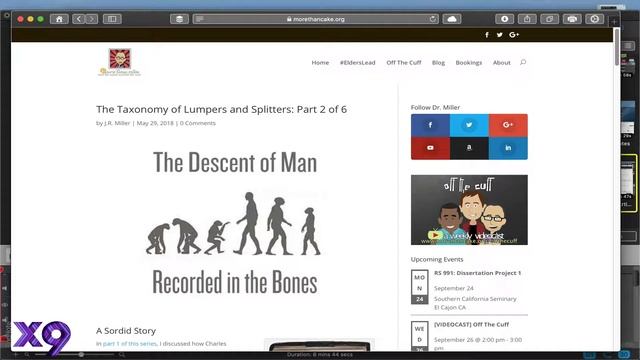Click the Follow Dr. Miller heading
Image resolution: width=640 pixels, height=360 pixels.
(435, 107)
